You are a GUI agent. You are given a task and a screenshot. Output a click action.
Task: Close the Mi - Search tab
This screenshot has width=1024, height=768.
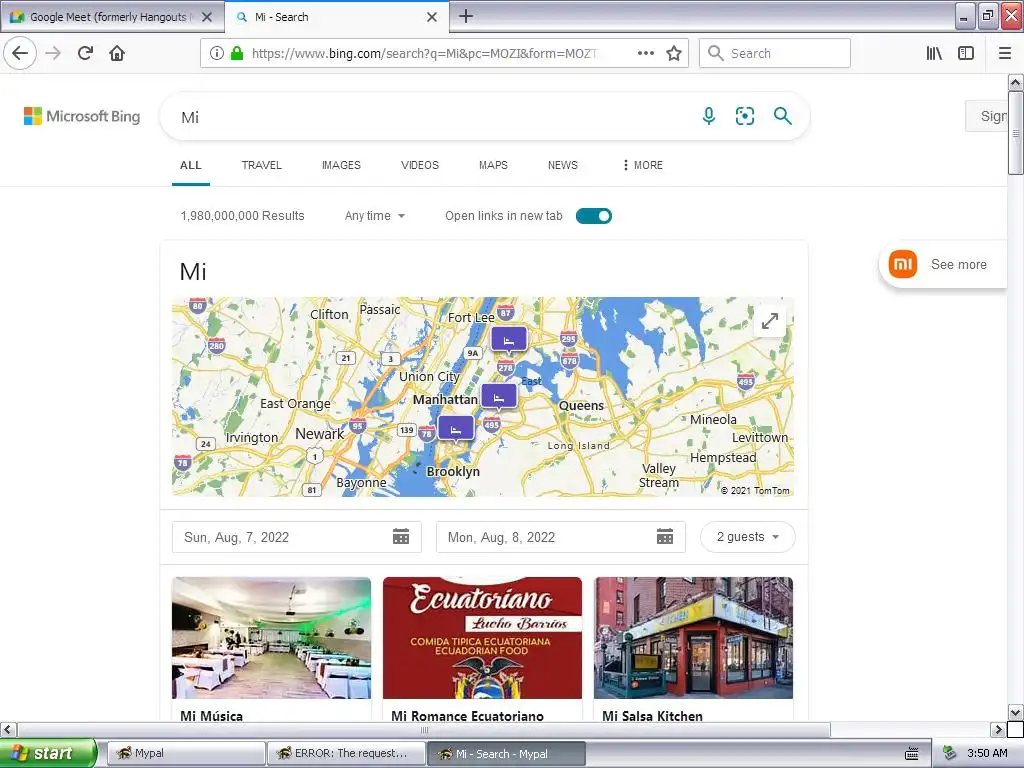(x=432, y=17)
